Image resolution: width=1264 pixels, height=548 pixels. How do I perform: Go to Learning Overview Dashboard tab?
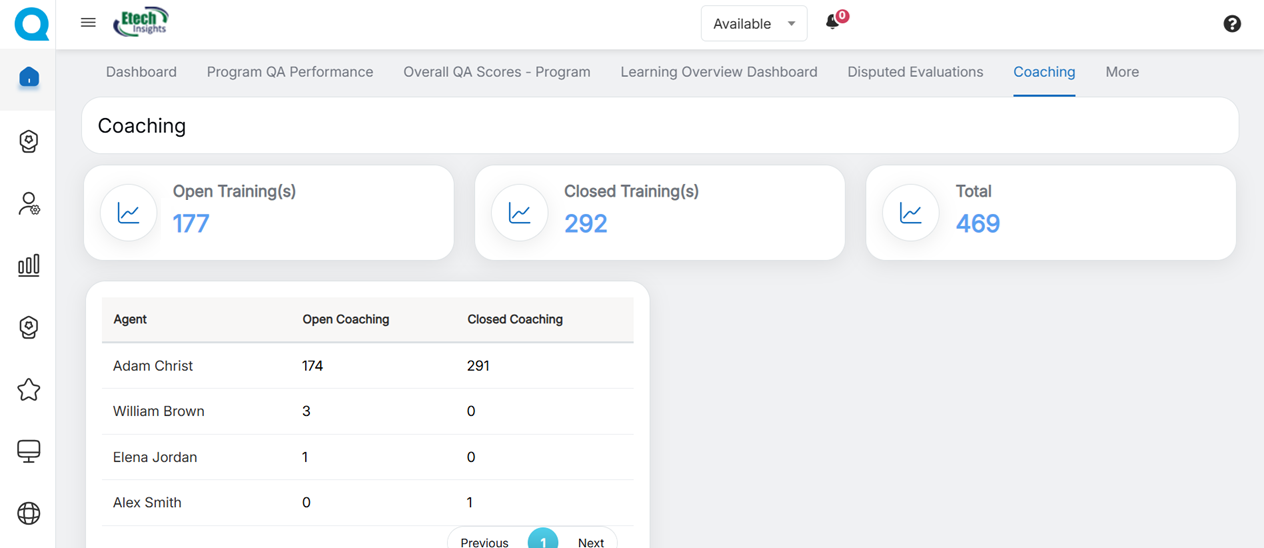click(719, 72)
